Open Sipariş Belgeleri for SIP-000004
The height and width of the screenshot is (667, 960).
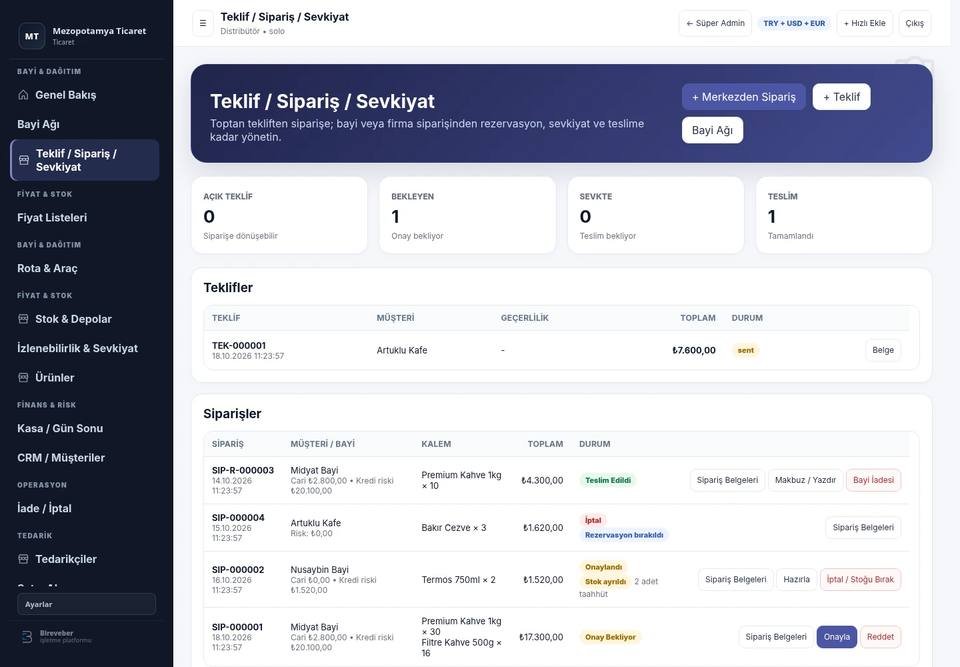(x=863, y=527)
